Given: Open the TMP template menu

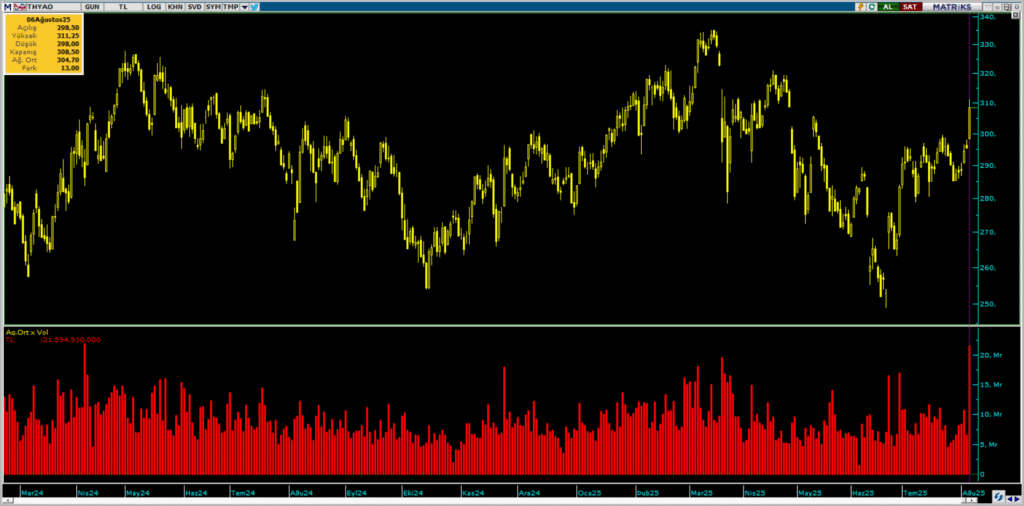Looking at the screenshot, I should [231, 7].
